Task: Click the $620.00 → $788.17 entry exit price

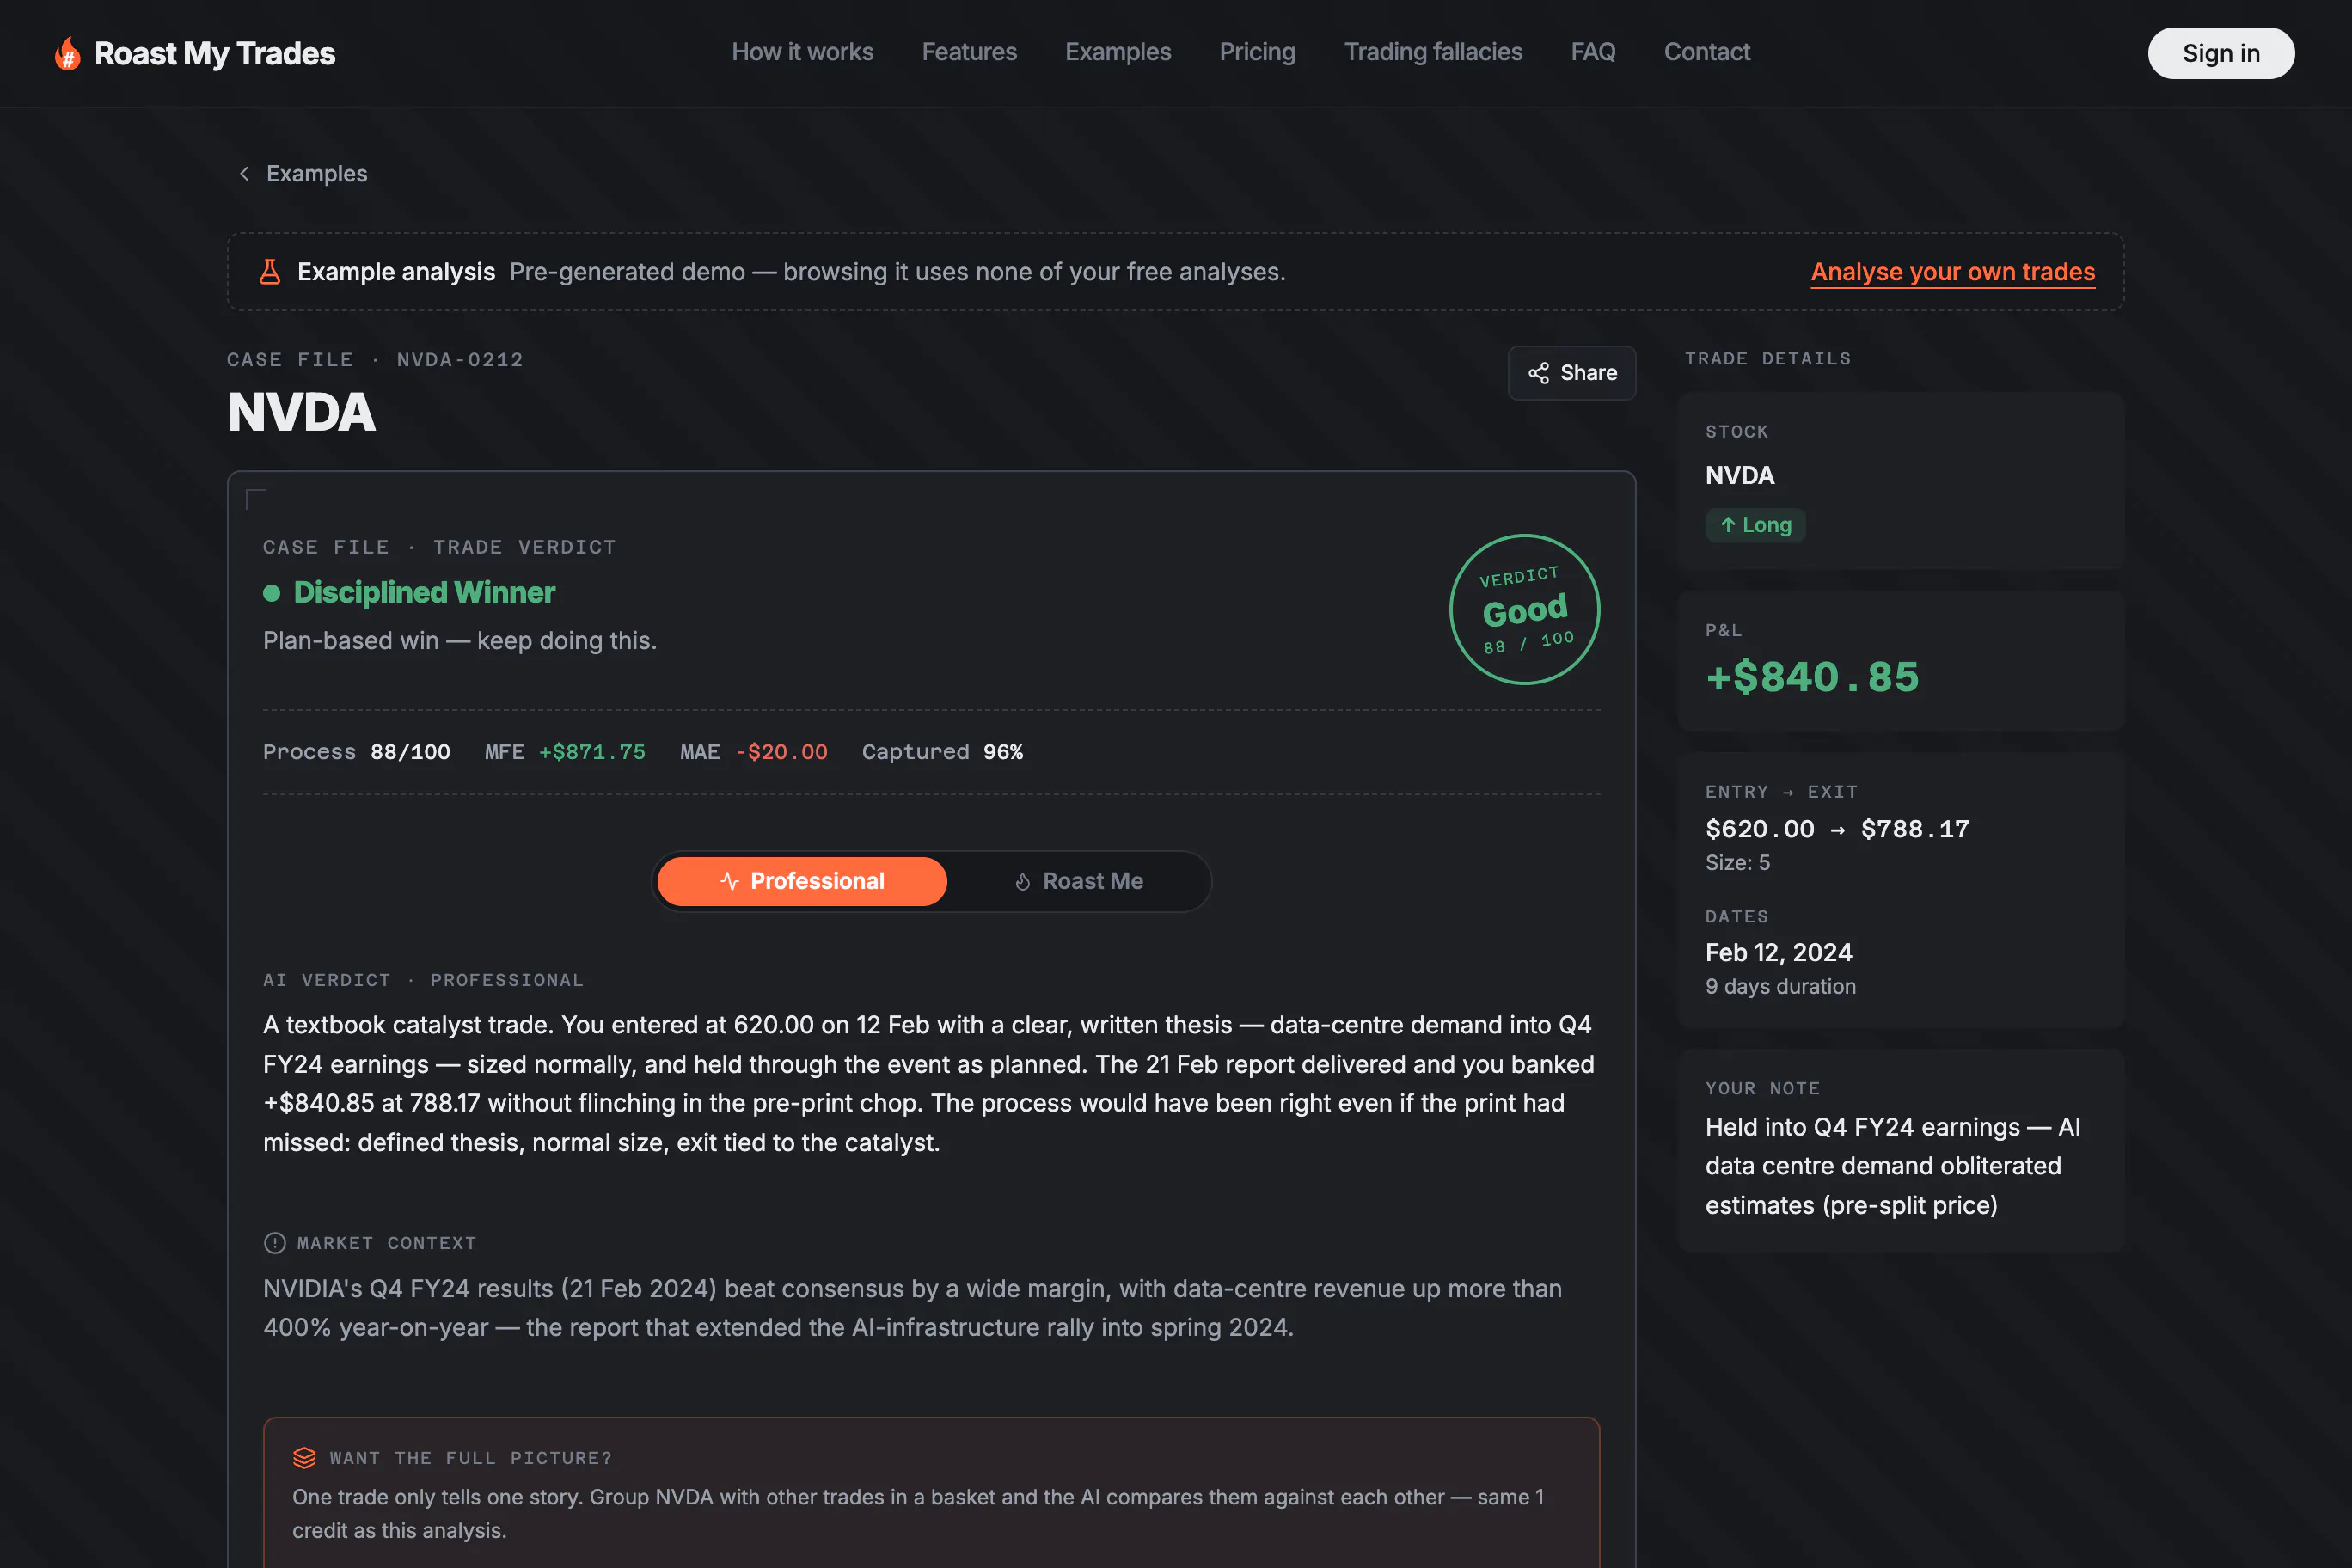Action: pos(1837,829)
